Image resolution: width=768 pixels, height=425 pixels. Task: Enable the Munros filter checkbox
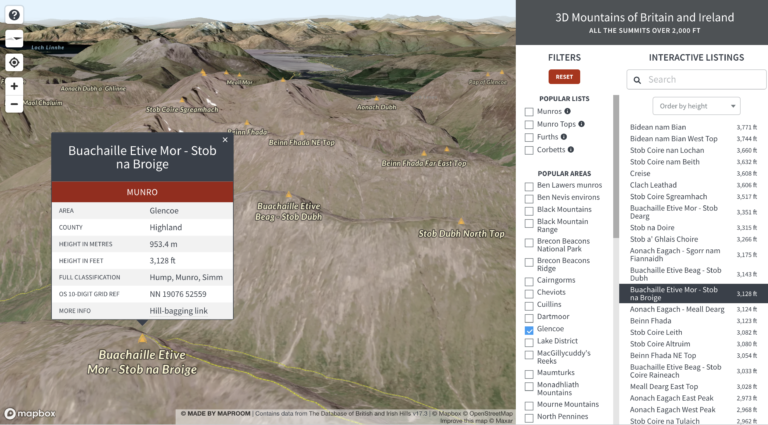click(529, 112)
